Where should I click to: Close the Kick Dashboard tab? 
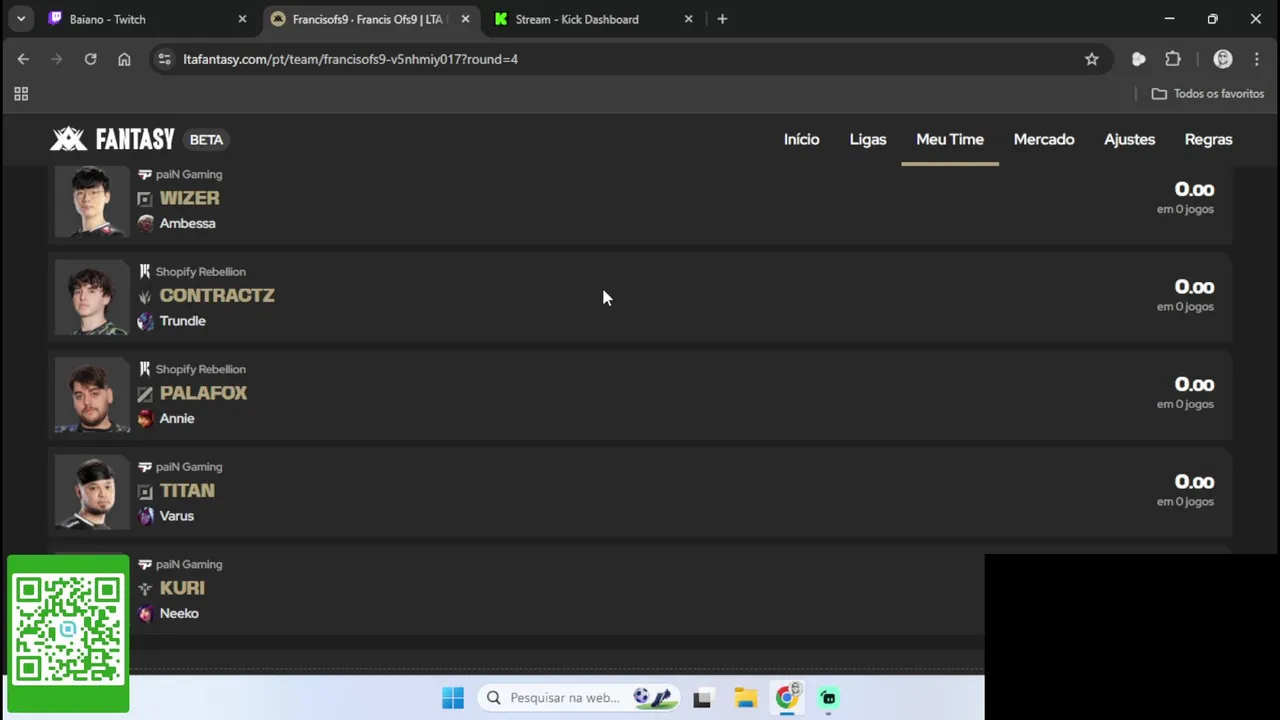coord(688,19)
